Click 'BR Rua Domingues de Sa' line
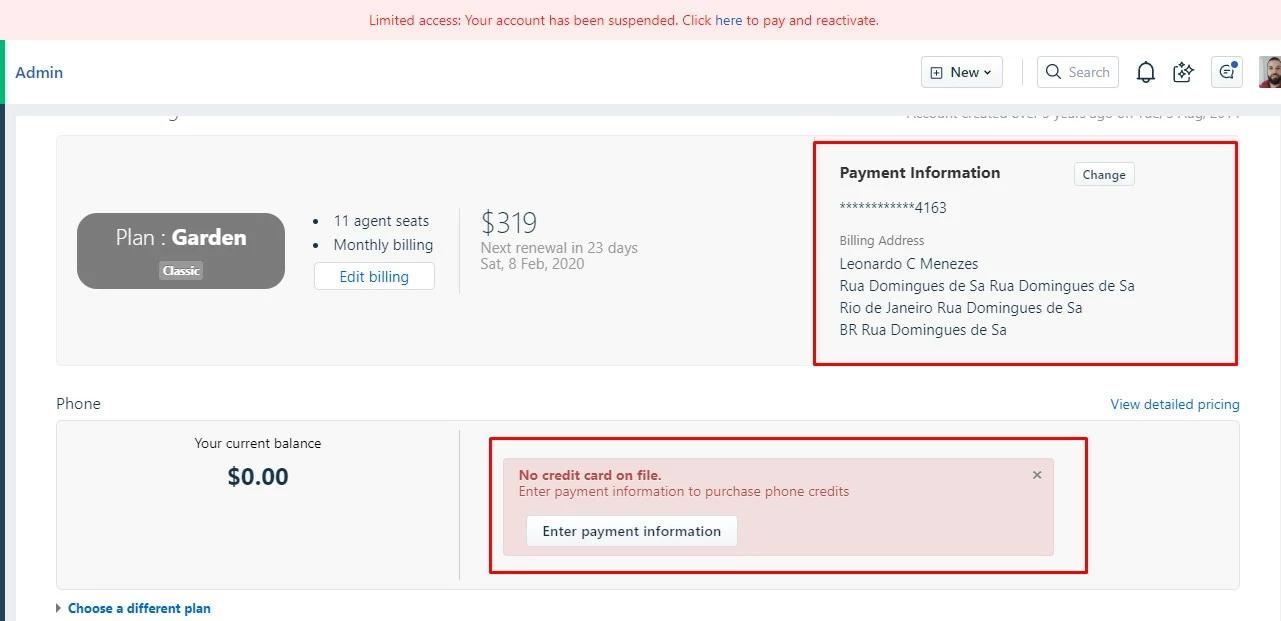 (923, 330)
